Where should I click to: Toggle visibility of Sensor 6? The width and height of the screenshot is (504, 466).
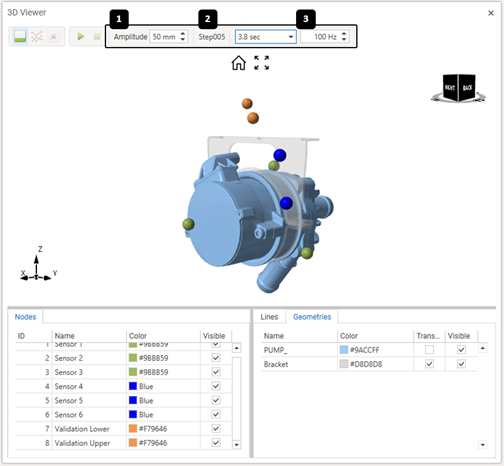point(216,414)
